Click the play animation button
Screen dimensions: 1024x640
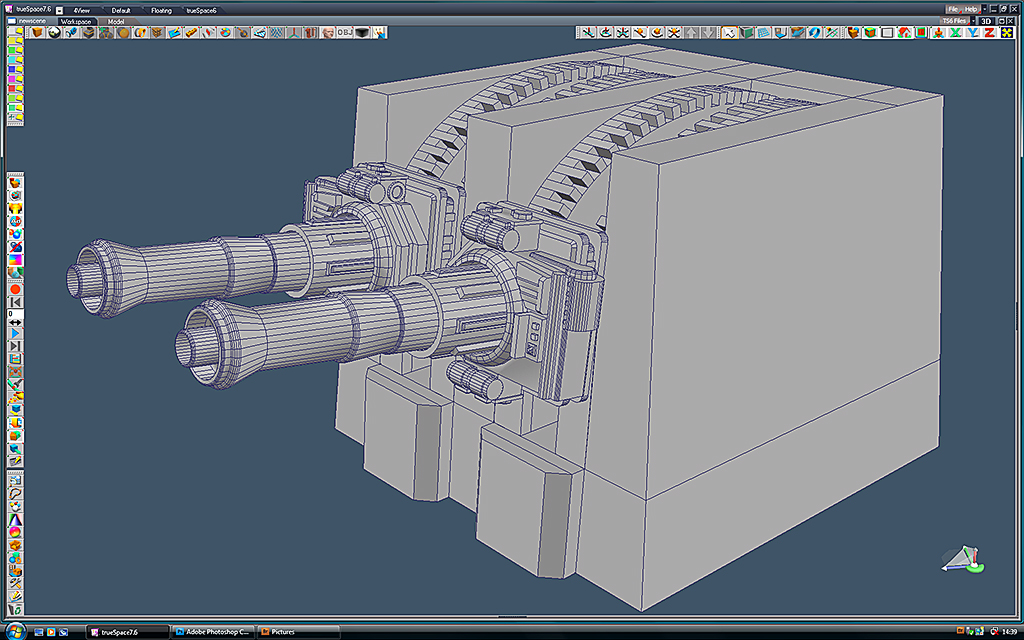[x=15, y=334]
